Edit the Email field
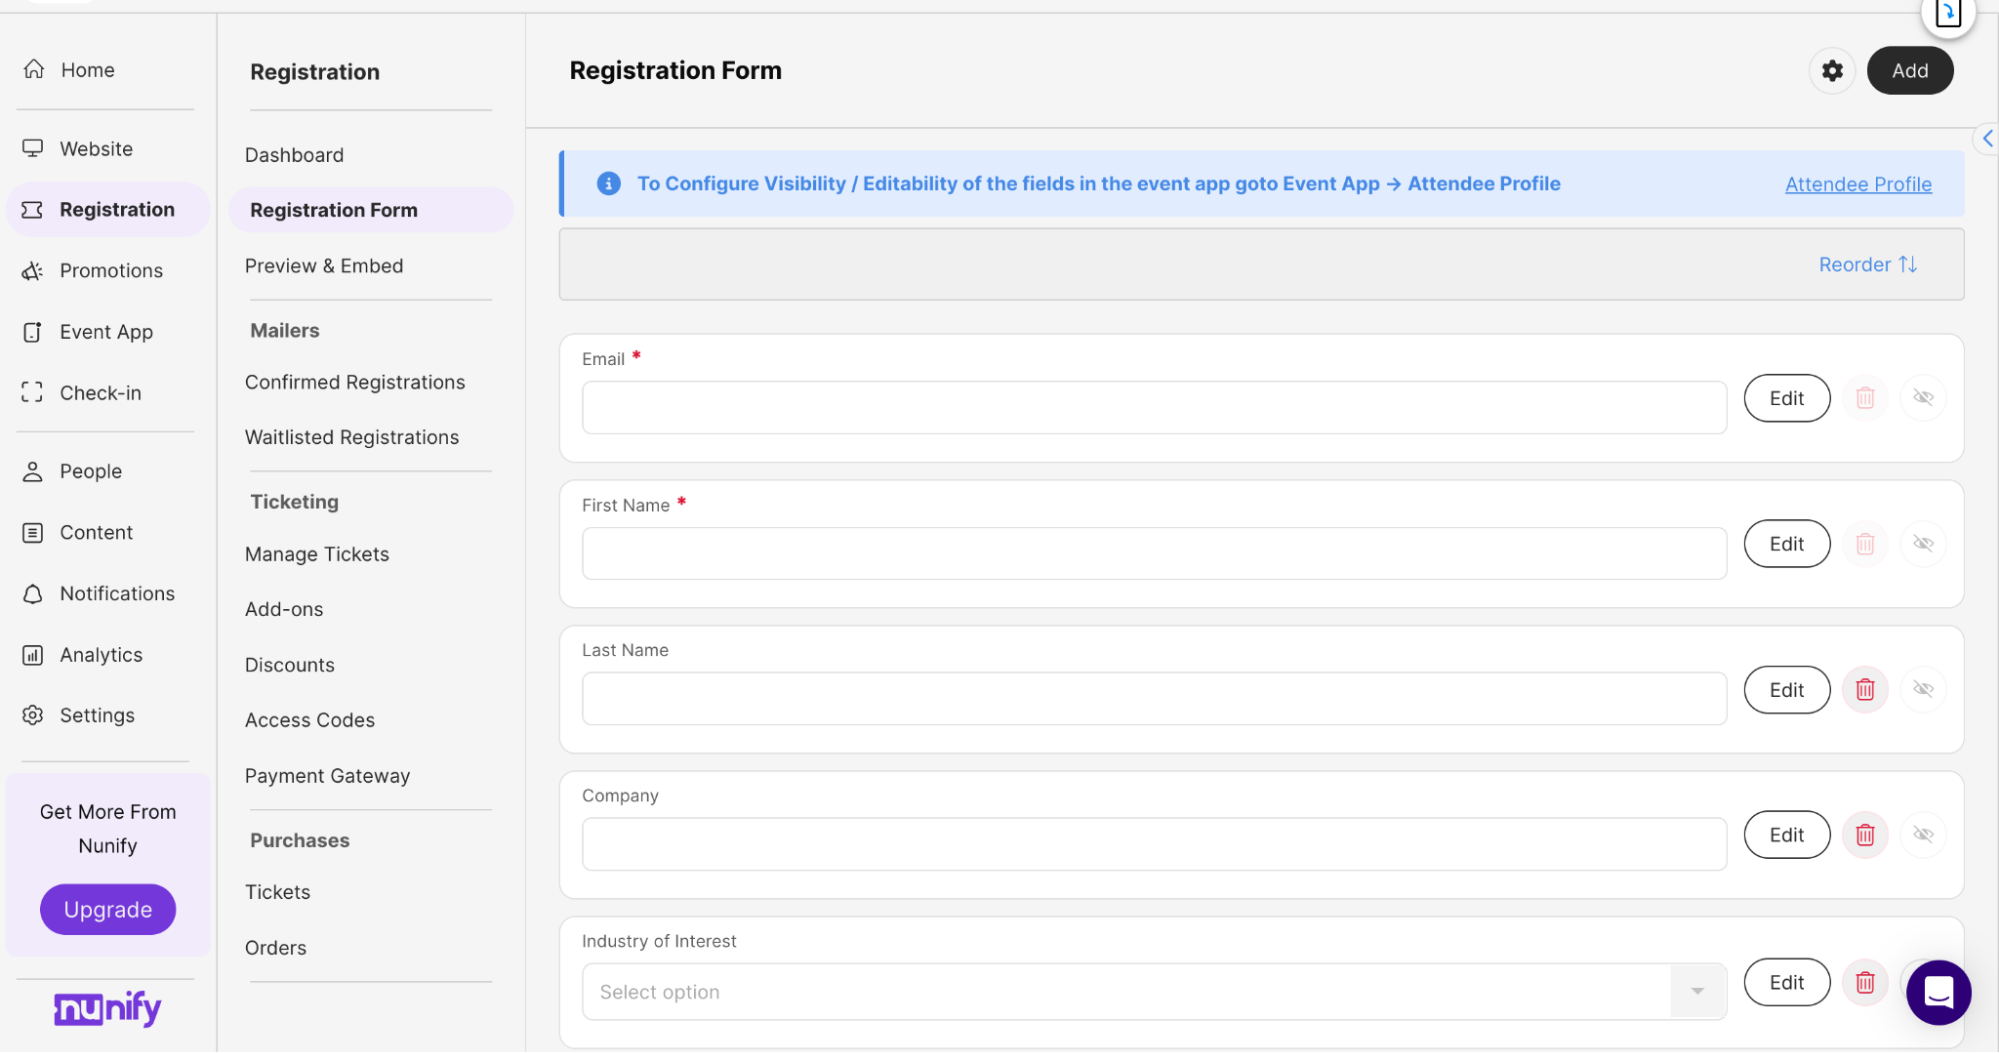This screenshot has height=1053, width=1999. point(1787,398)
